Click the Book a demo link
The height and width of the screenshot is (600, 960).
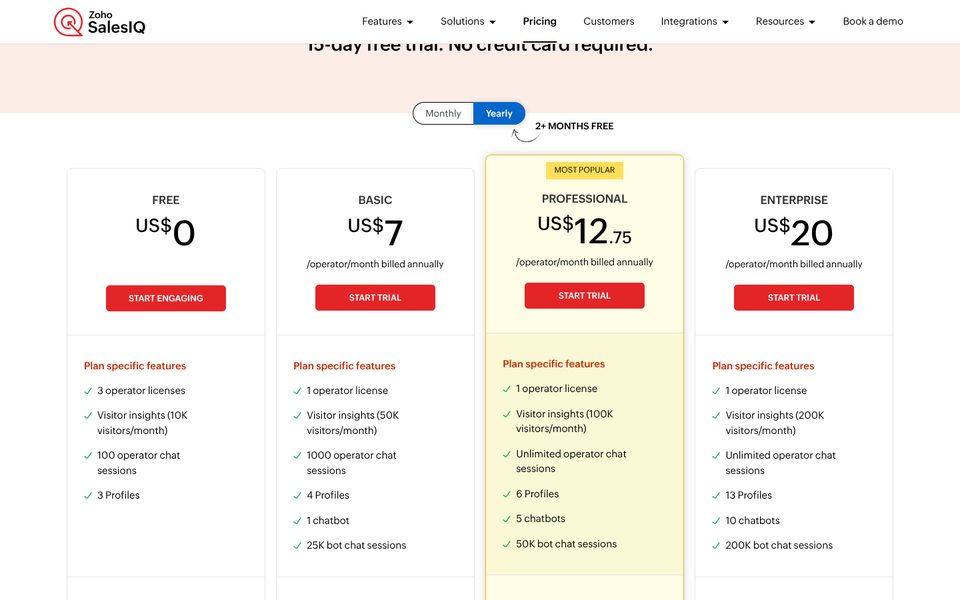point(873,21)
